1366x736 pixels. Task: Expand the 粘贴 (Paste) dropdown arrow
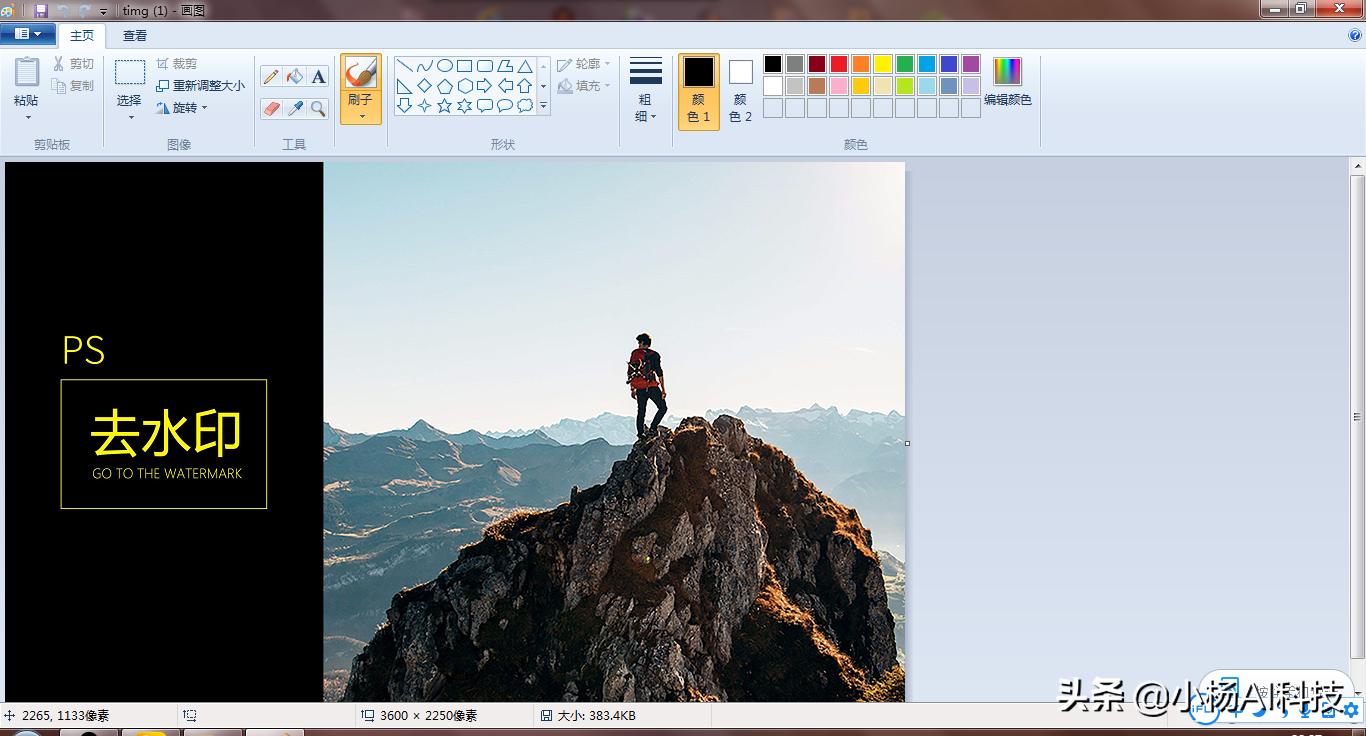point(27,117)
